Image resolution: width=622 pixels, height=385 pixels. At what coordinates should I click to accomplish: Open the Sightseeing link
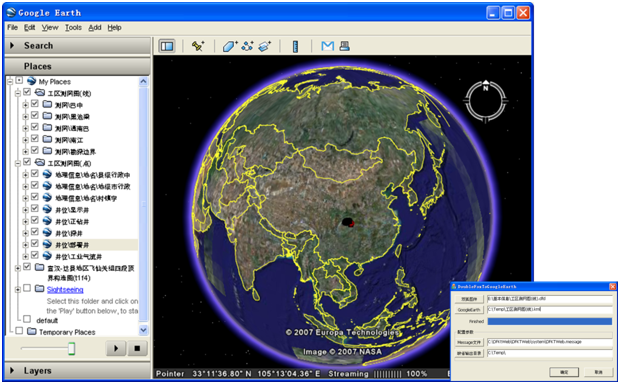[65, 289]
